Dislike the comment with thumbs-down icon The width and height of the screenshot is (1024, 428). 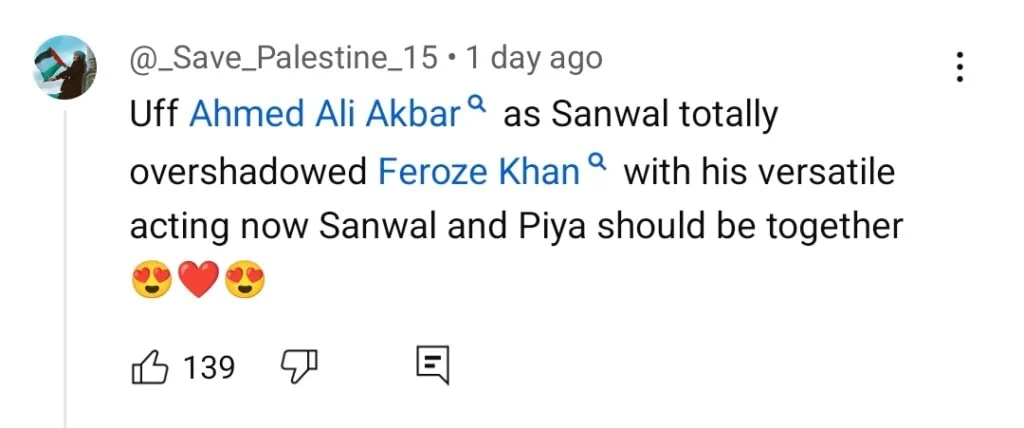(297, 367)
